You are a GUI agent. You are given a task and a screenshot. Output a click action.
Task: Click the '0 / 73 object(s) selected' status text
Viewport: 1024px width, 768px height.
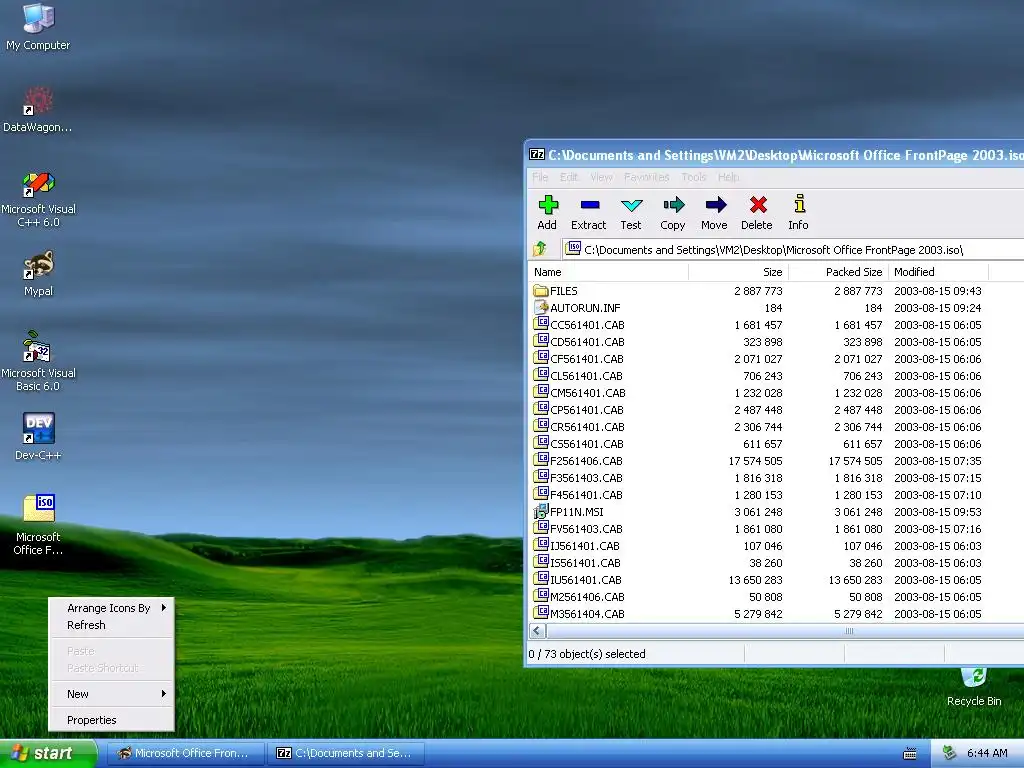point(586,654)
